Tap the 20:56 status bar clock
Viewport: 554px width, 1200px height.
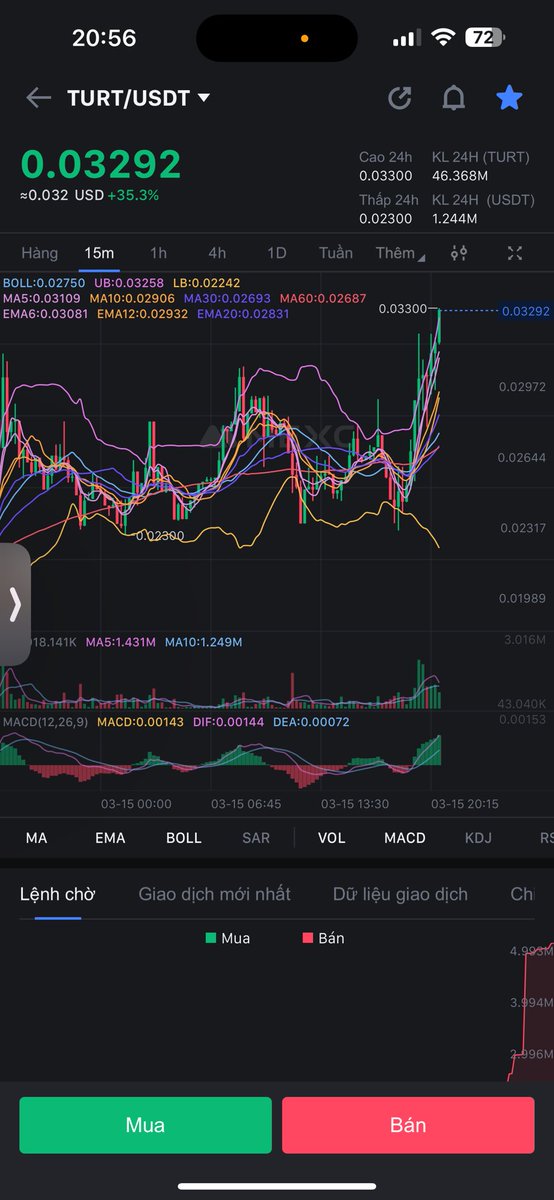(x=104, y=38)
